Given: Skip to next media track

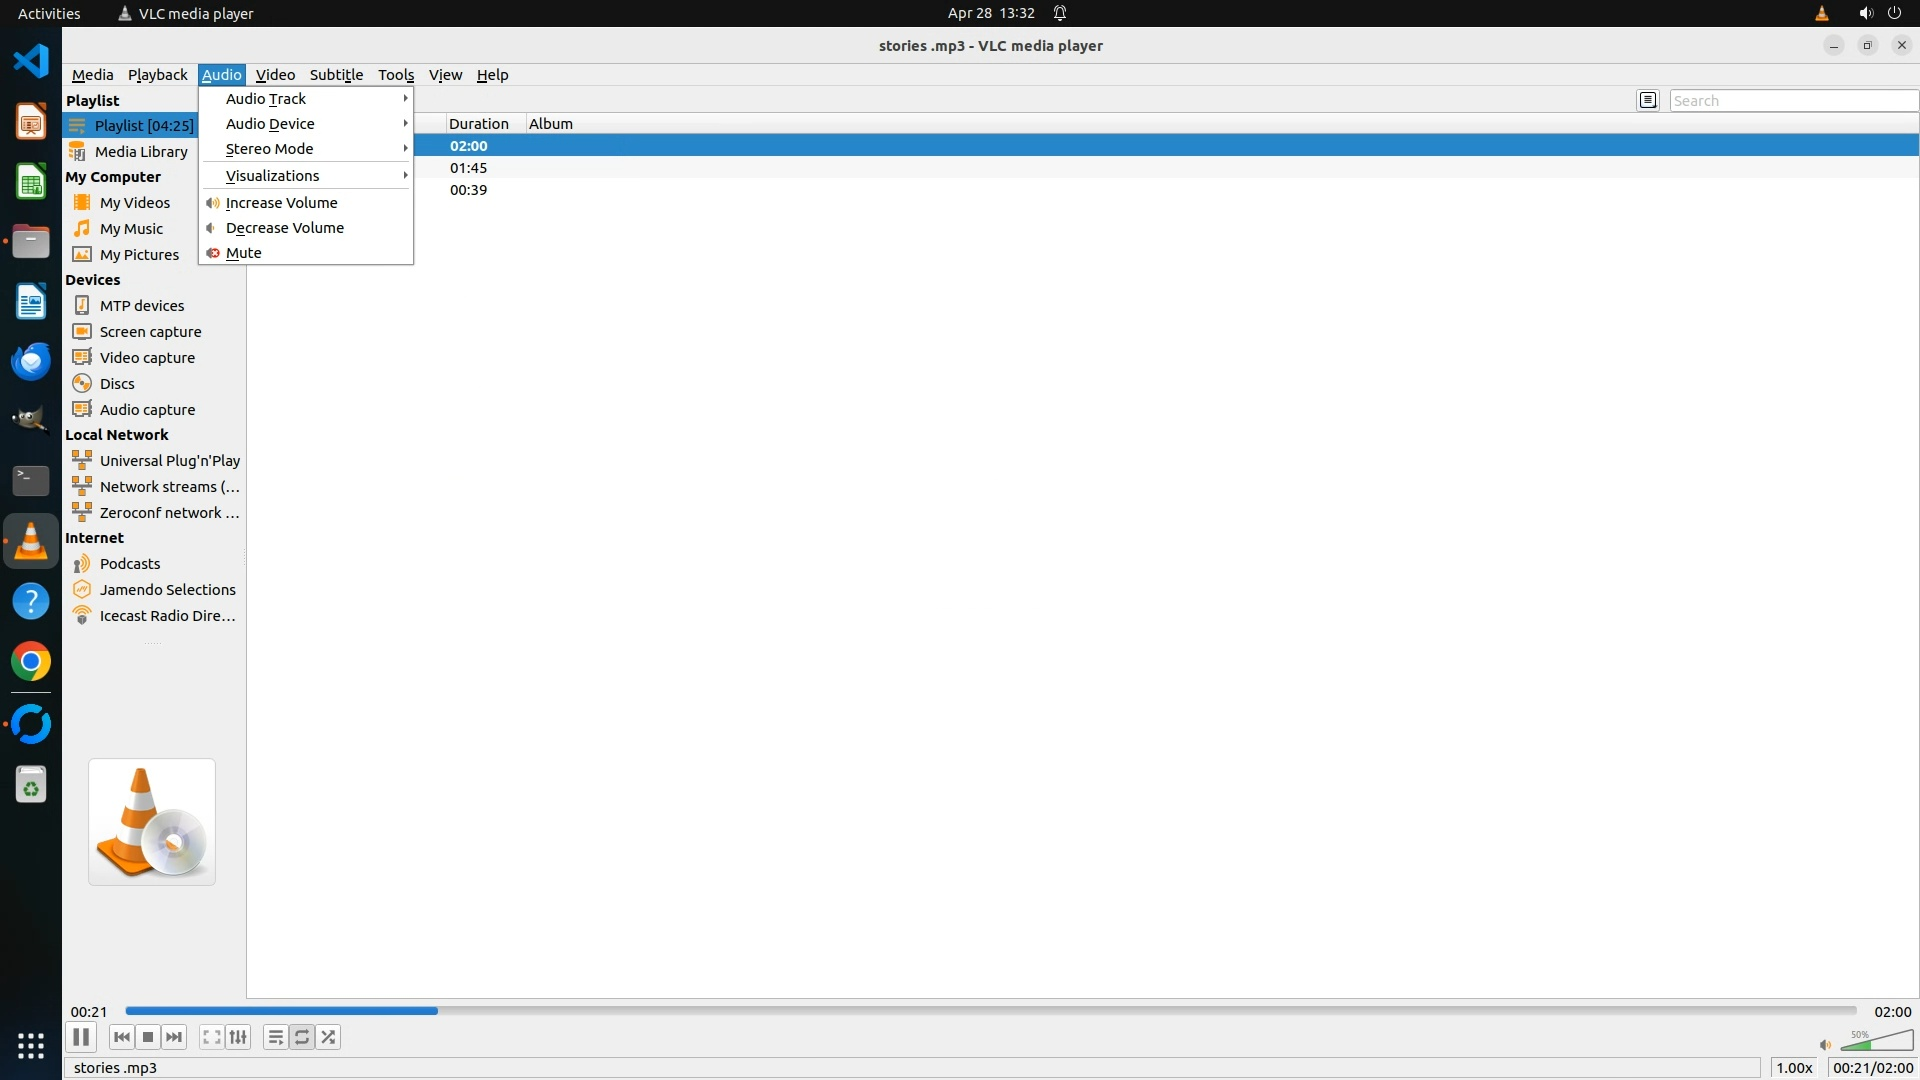Looking at the screenshot, I should 174,1037.
